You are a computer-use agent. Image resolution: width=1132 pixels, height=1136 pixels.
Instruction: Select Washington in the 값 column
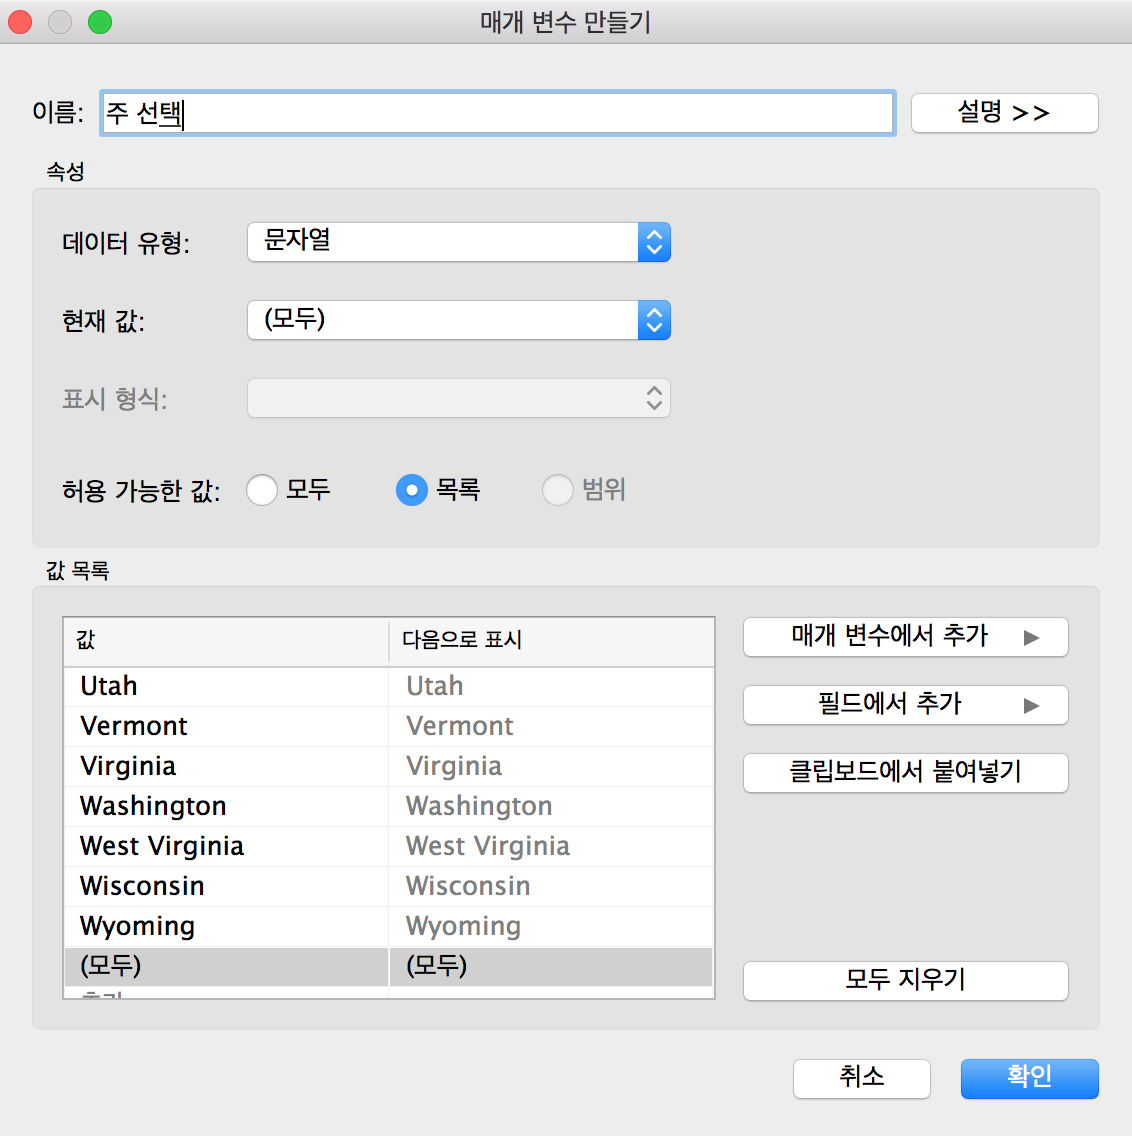point(226,806)
